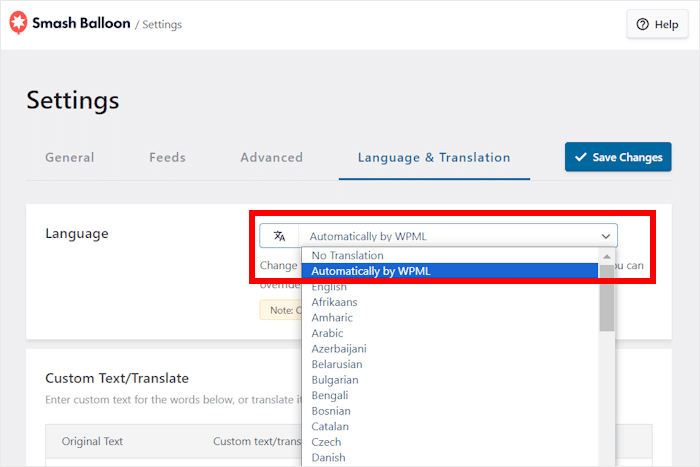
Task: Click the checkmark icon on Save Changes
Action: (580, 157)
